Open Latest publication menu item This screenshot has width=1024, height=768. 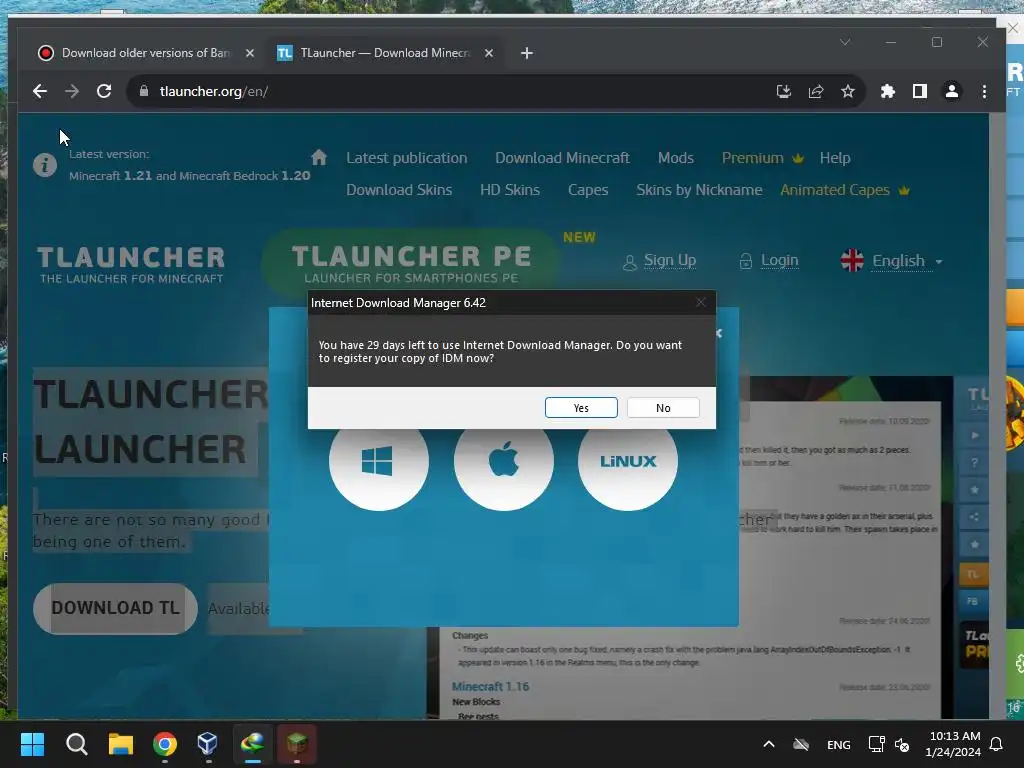click(406, 158)
